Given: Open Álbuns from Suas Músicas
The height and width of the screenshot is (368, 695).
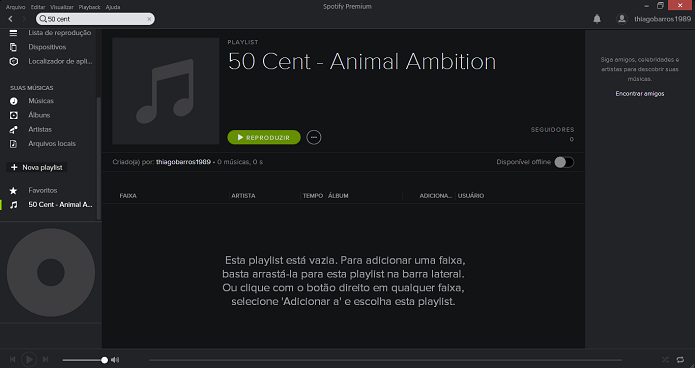Looking at the screenshot, I should [39, 115].
